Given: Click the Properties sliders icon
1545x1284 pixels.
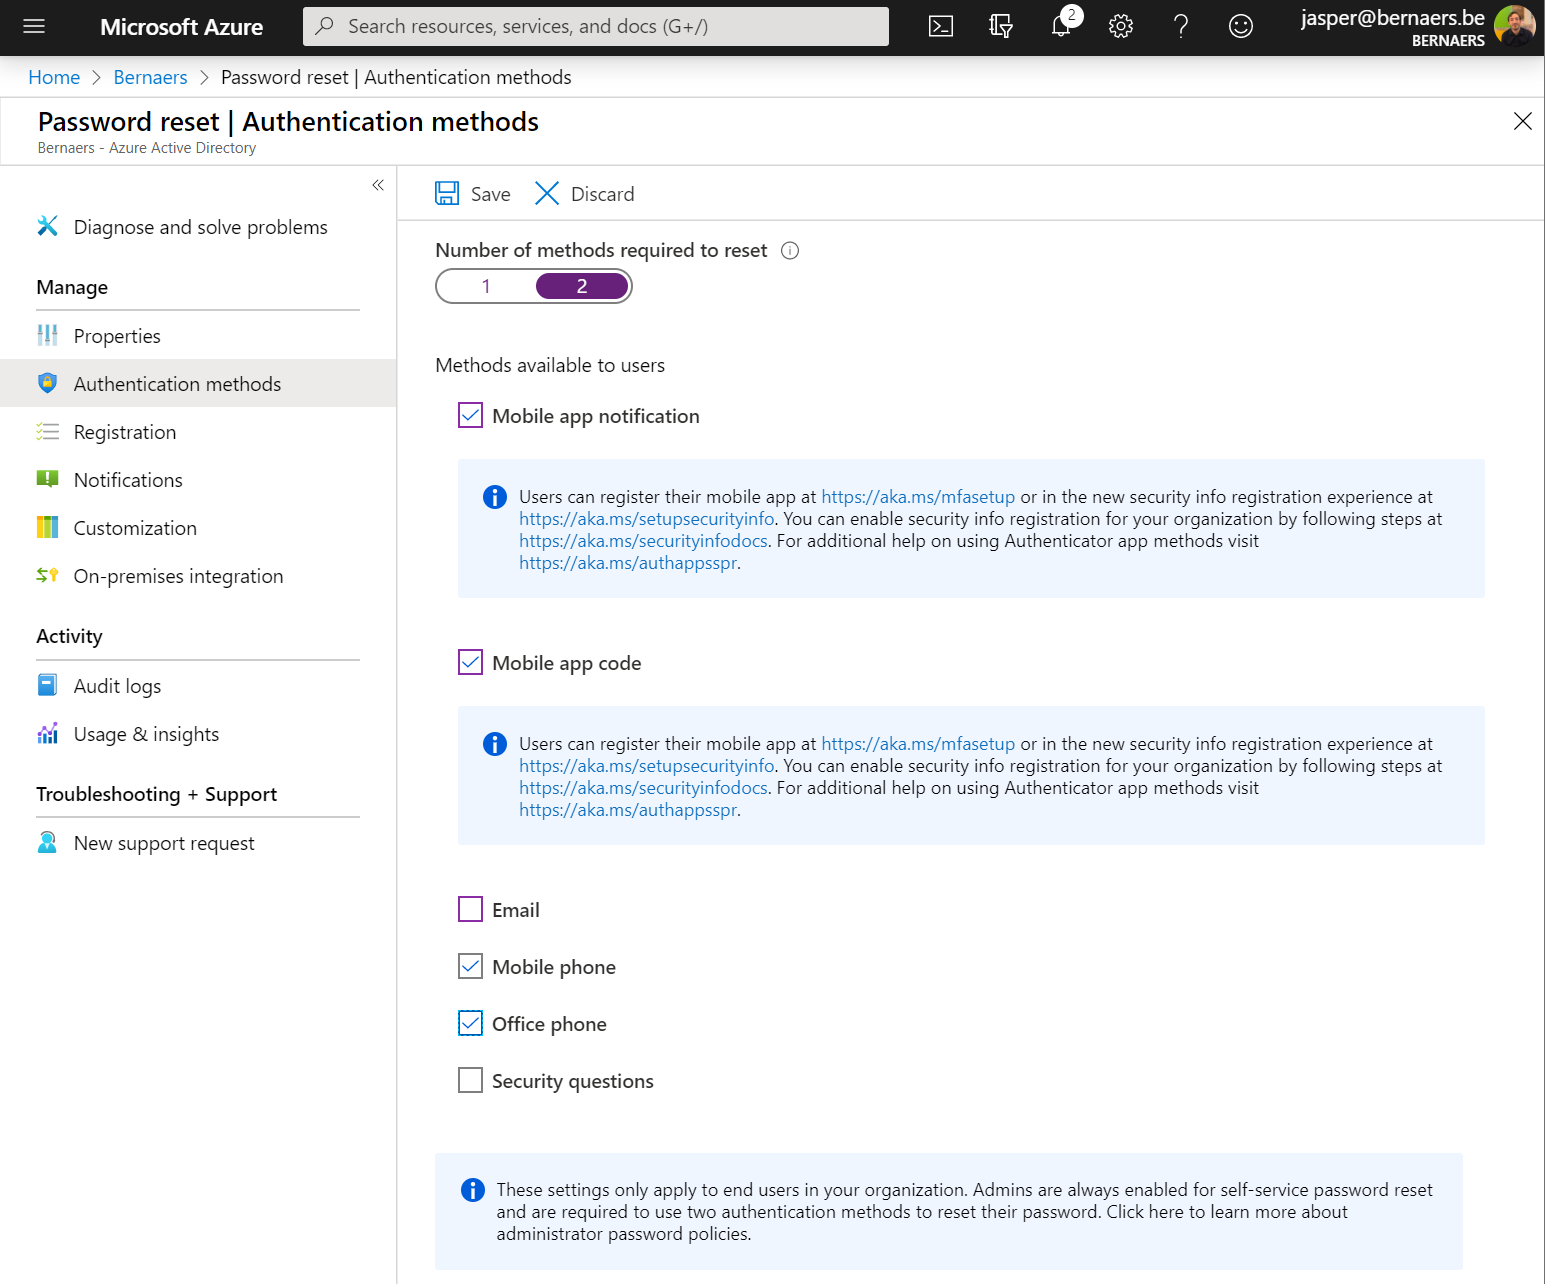Looking at the screenshot, I should [47, 335].
